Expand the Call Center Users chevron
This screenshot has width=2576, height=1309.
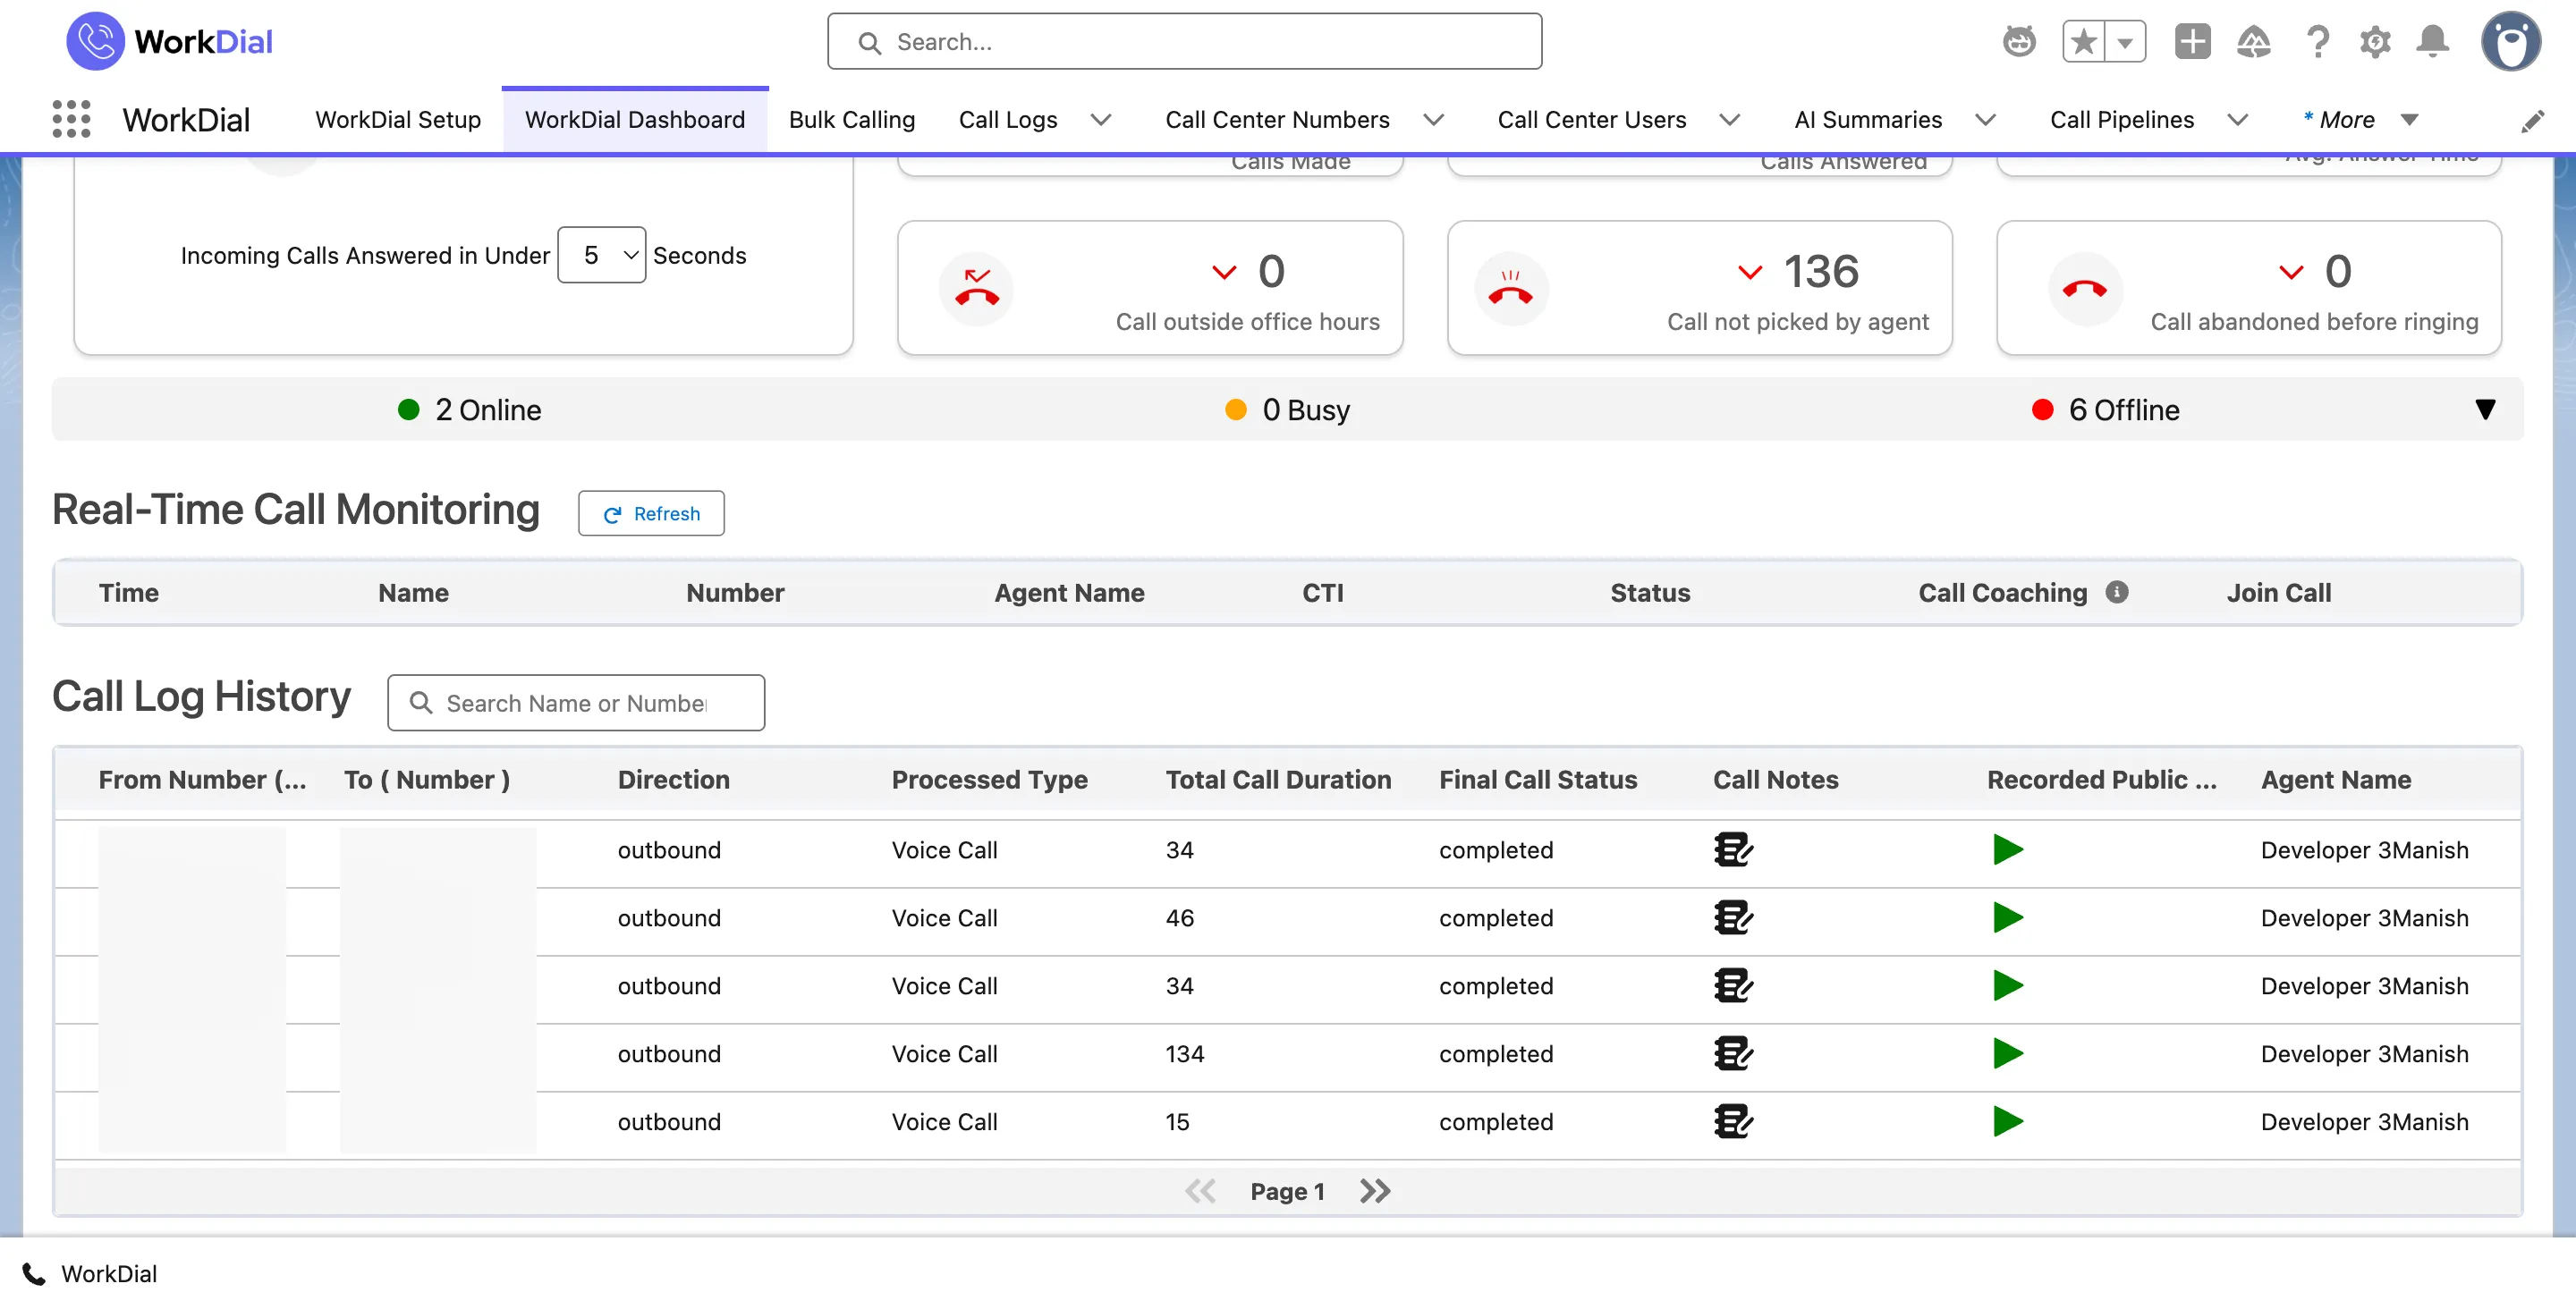tap(1729, 119)
